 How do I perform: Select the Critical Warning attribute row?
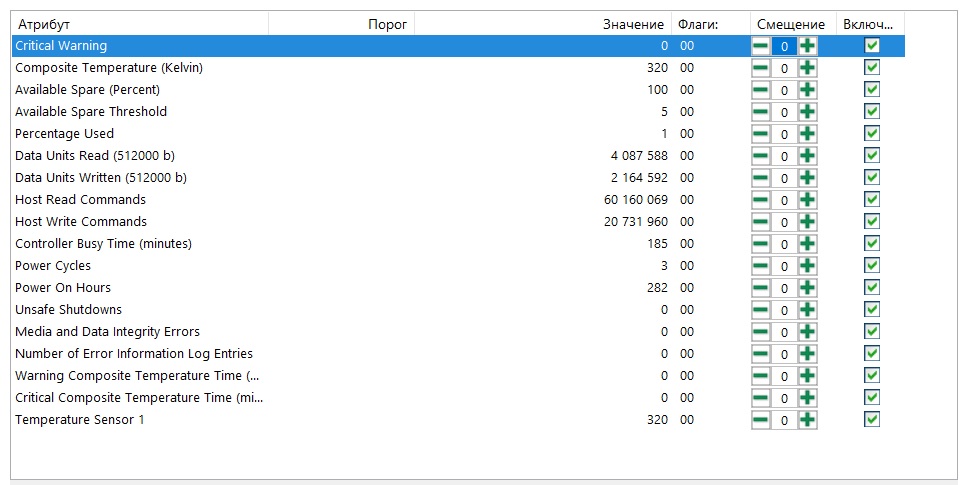458,46
